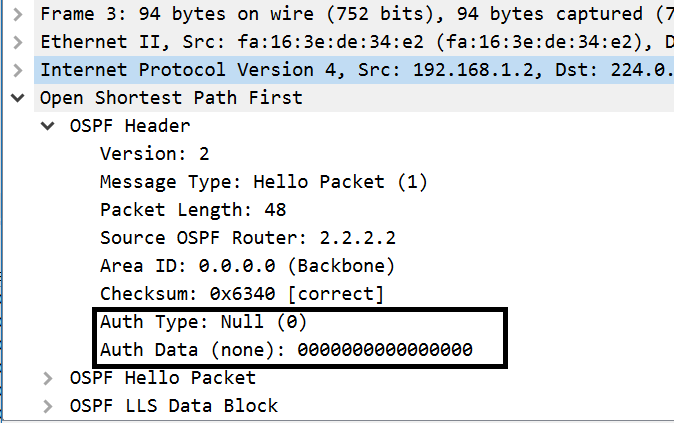Select the Open Shortest Path First label
Image resolution: width=674 pixels, height=423 pixels.
(171, 98)
